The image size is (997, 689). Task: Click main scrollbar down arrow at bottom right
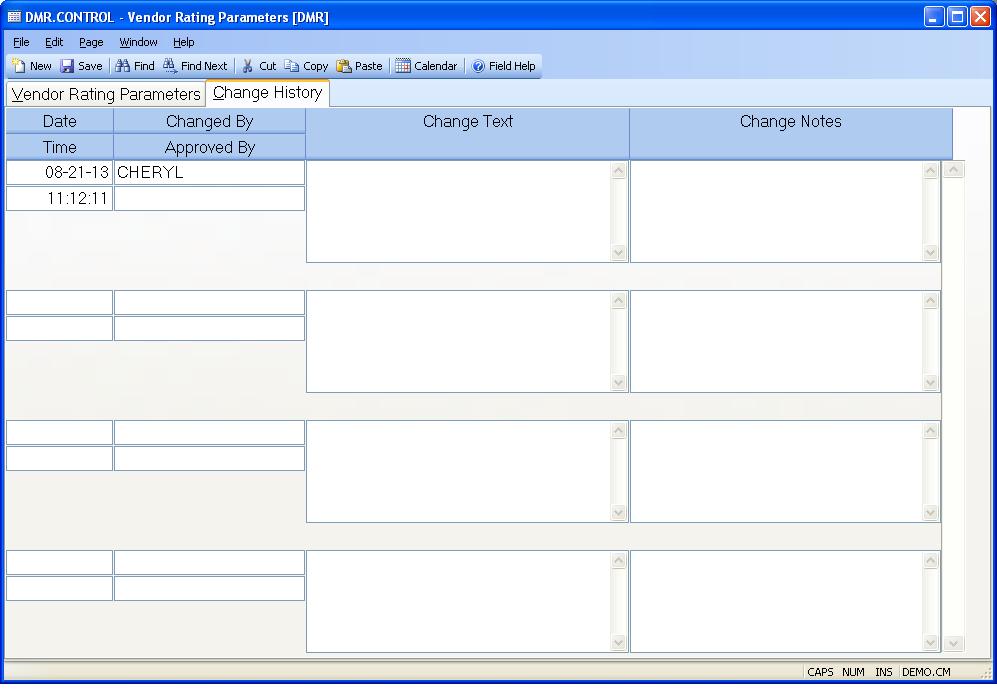(x=953, y=643)
